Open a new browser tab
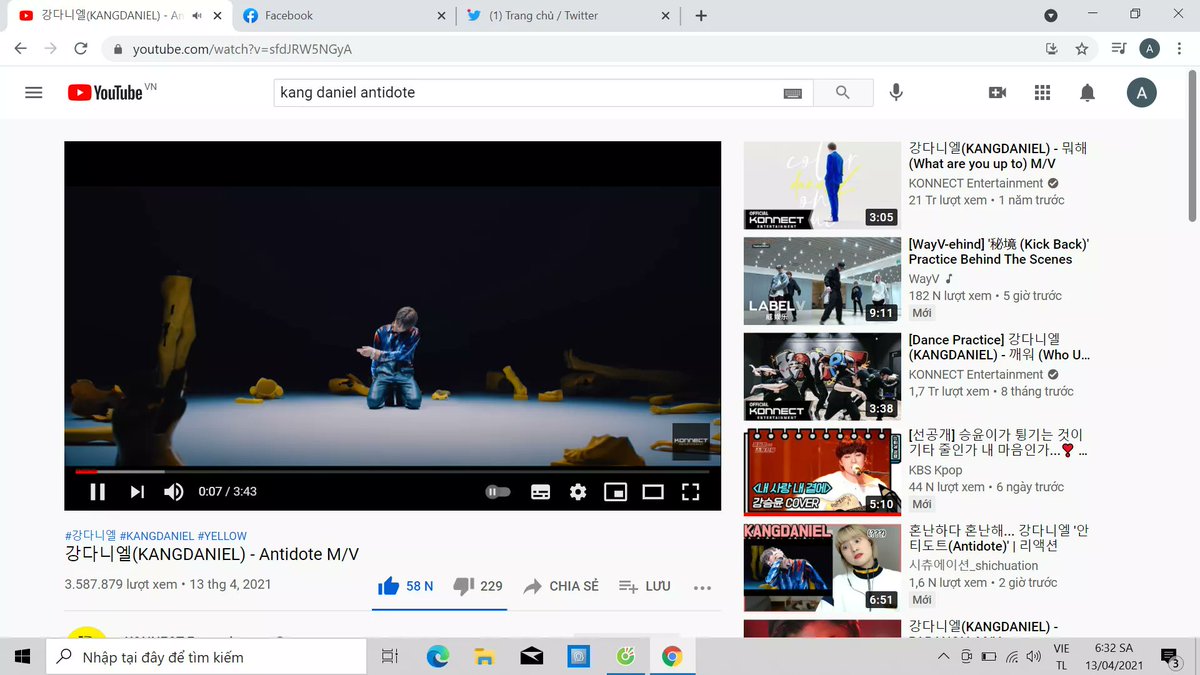The image size is (1200, 675). pos(701,16)
